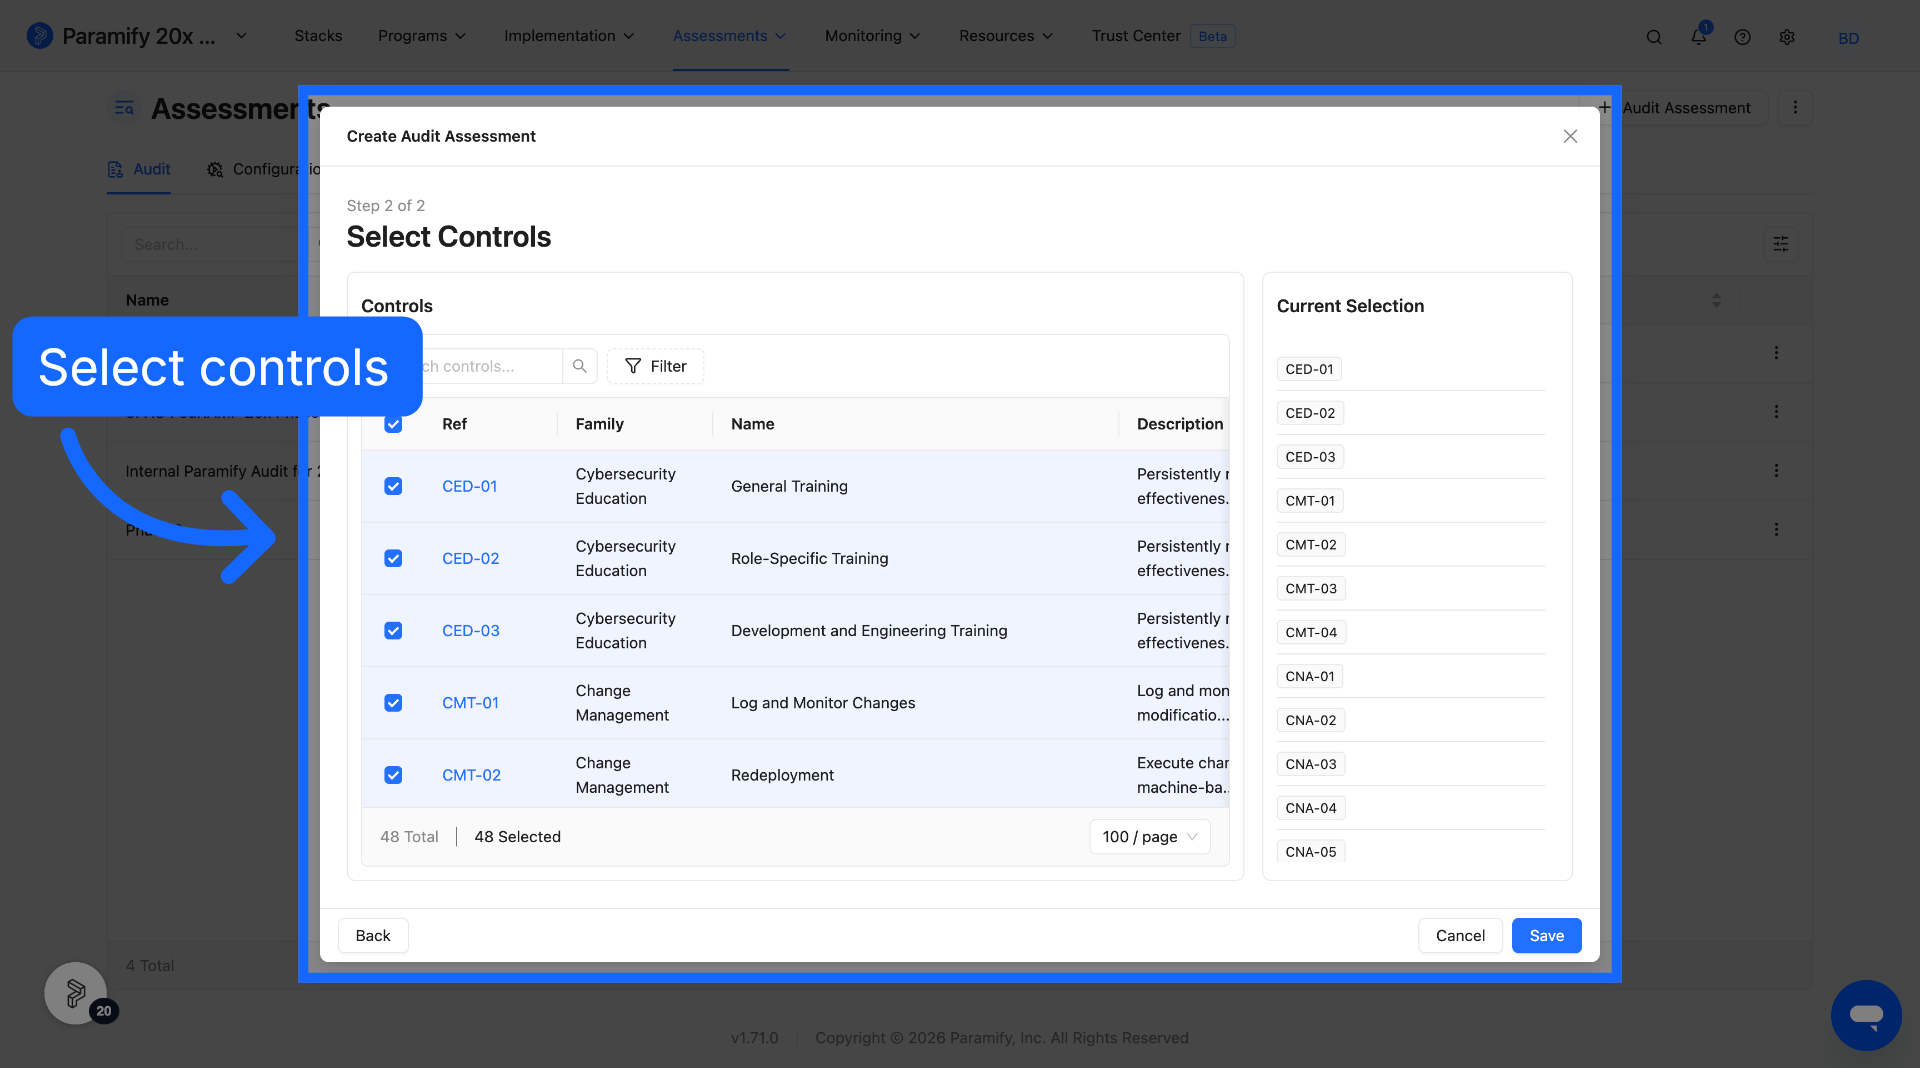Expand the Resources menu
This screenshot has height=1068, width=1920.
point(1006,36)
